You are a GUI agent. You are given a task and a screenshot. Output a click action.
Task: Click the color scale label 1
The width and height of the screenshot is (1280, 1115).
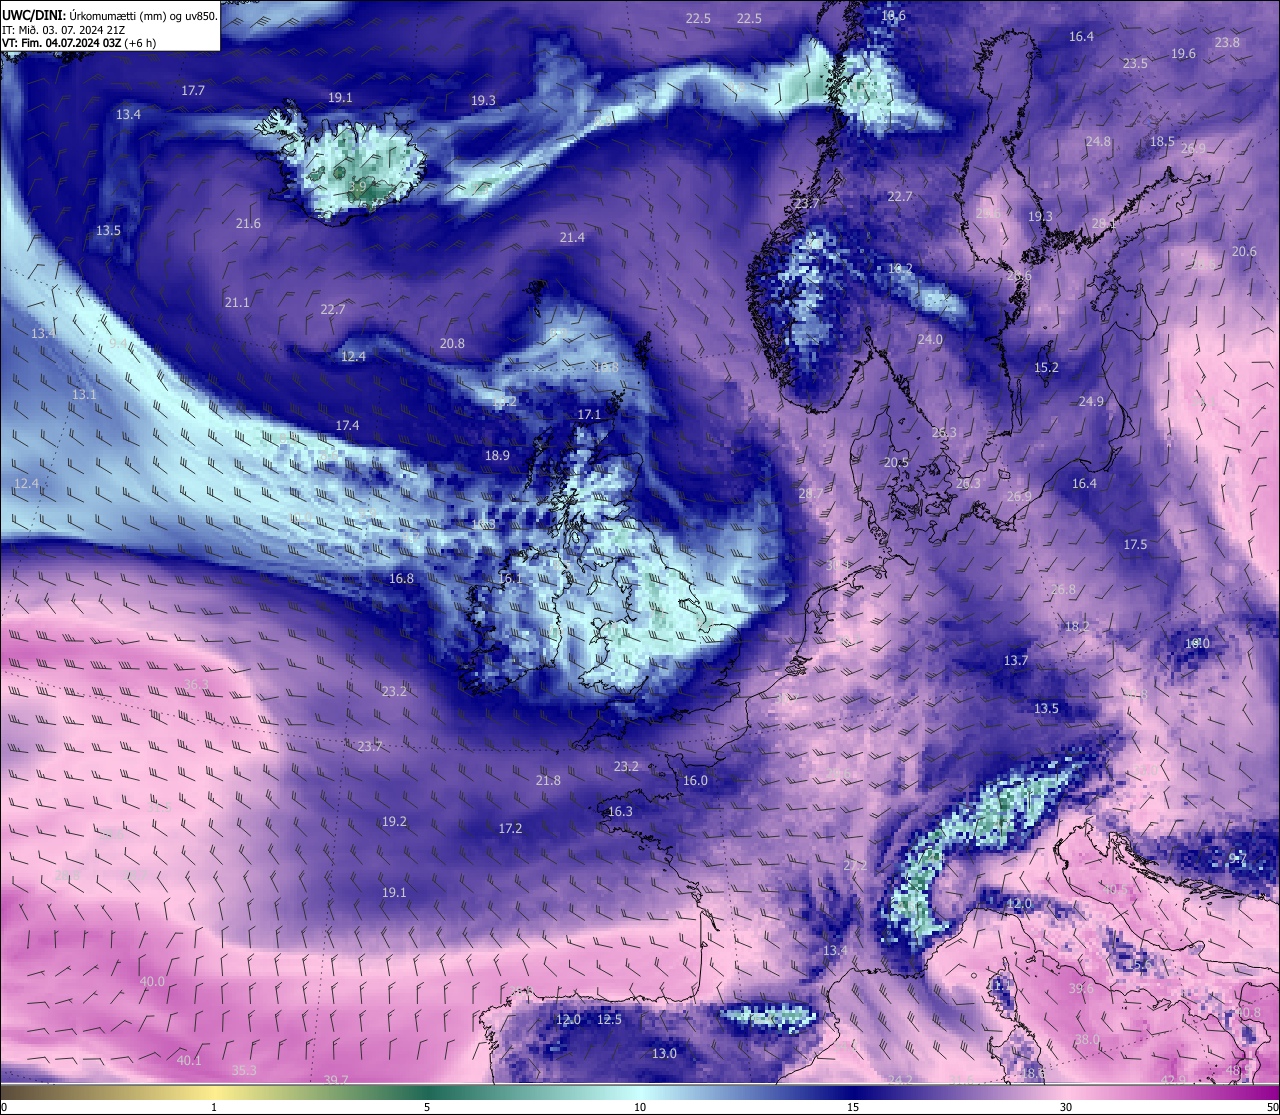point(214,1107)
